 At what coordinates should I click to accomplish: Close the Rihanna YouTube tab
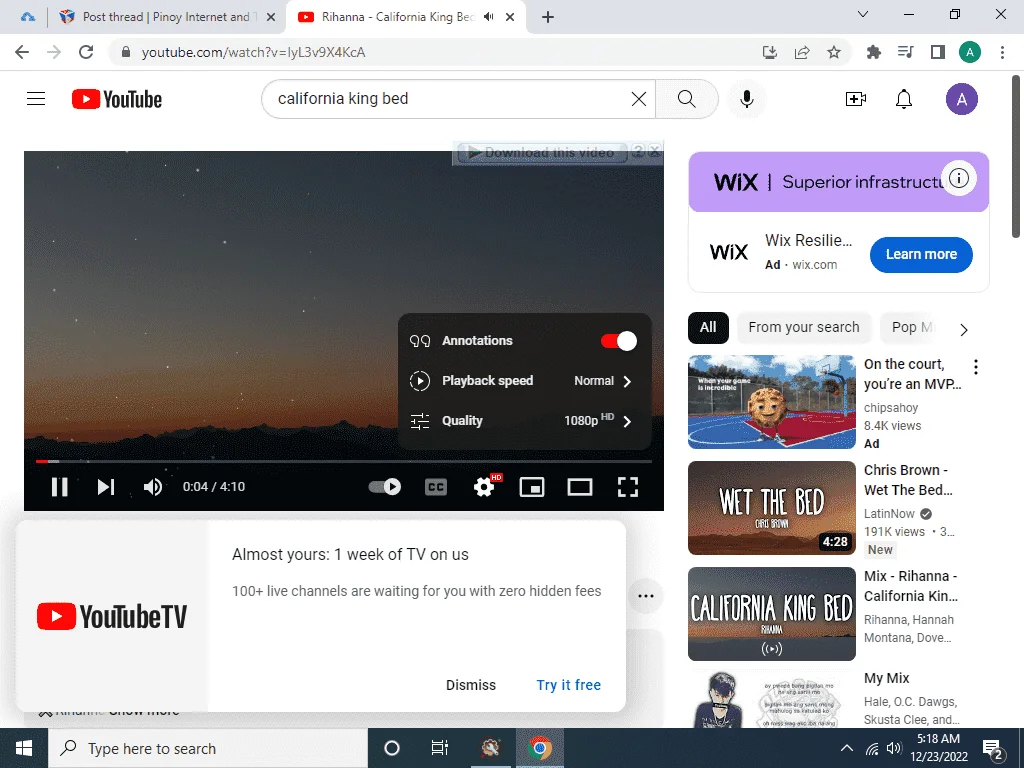pyautogui.click(x=511, y=17)
